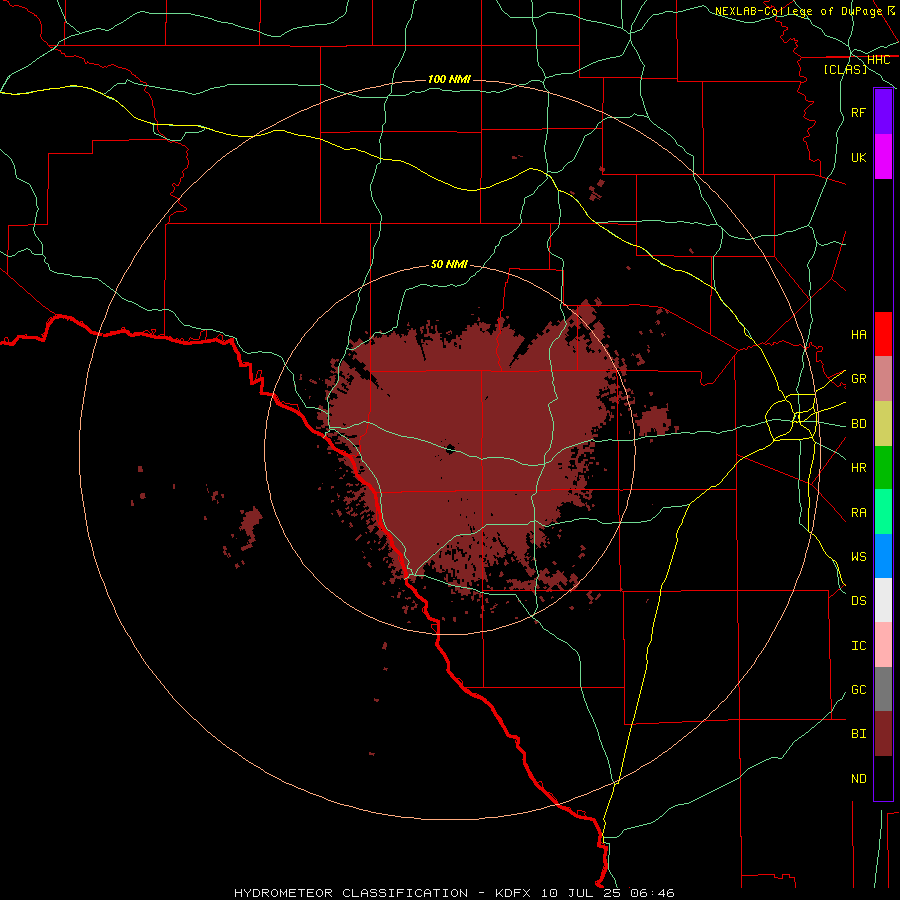Click the GC gray legend swatch
The height and width of the screenshot is (900, 900).
click(x=883, y=689)
